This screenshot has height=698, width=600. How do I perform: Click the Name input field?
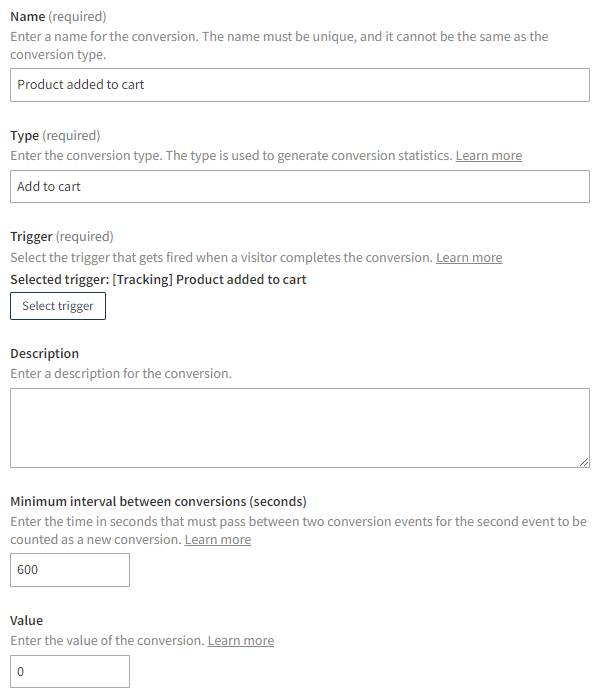click(300, 85)
